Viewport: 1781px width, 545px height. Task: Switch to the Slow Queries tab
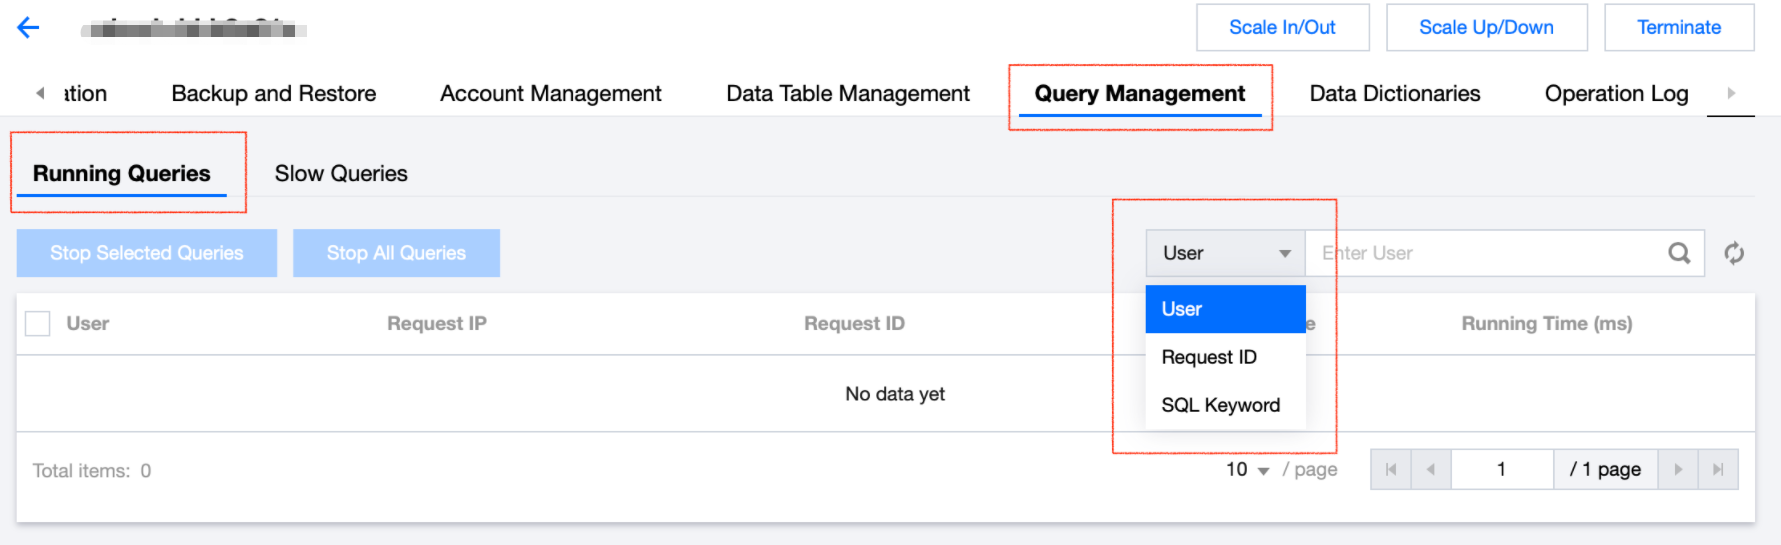tap(341, 174)
